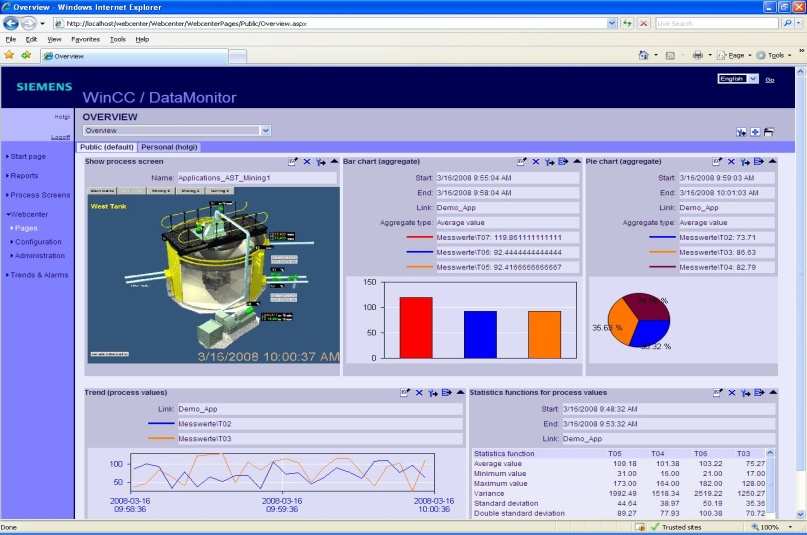Export the Pie chart (aggregate) data
The image size is (807, 535).
point(759,162)
